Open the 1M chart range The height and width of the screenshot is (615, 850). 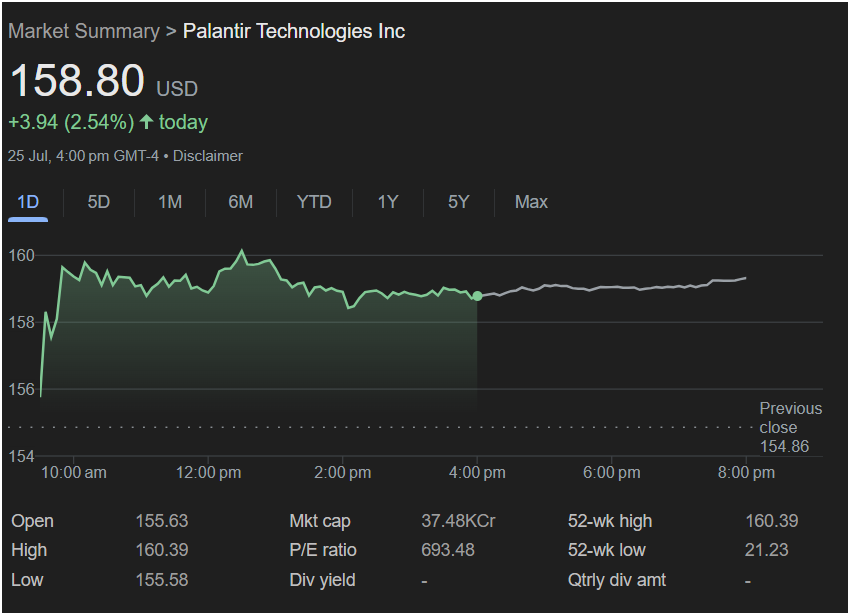[170, 202]
